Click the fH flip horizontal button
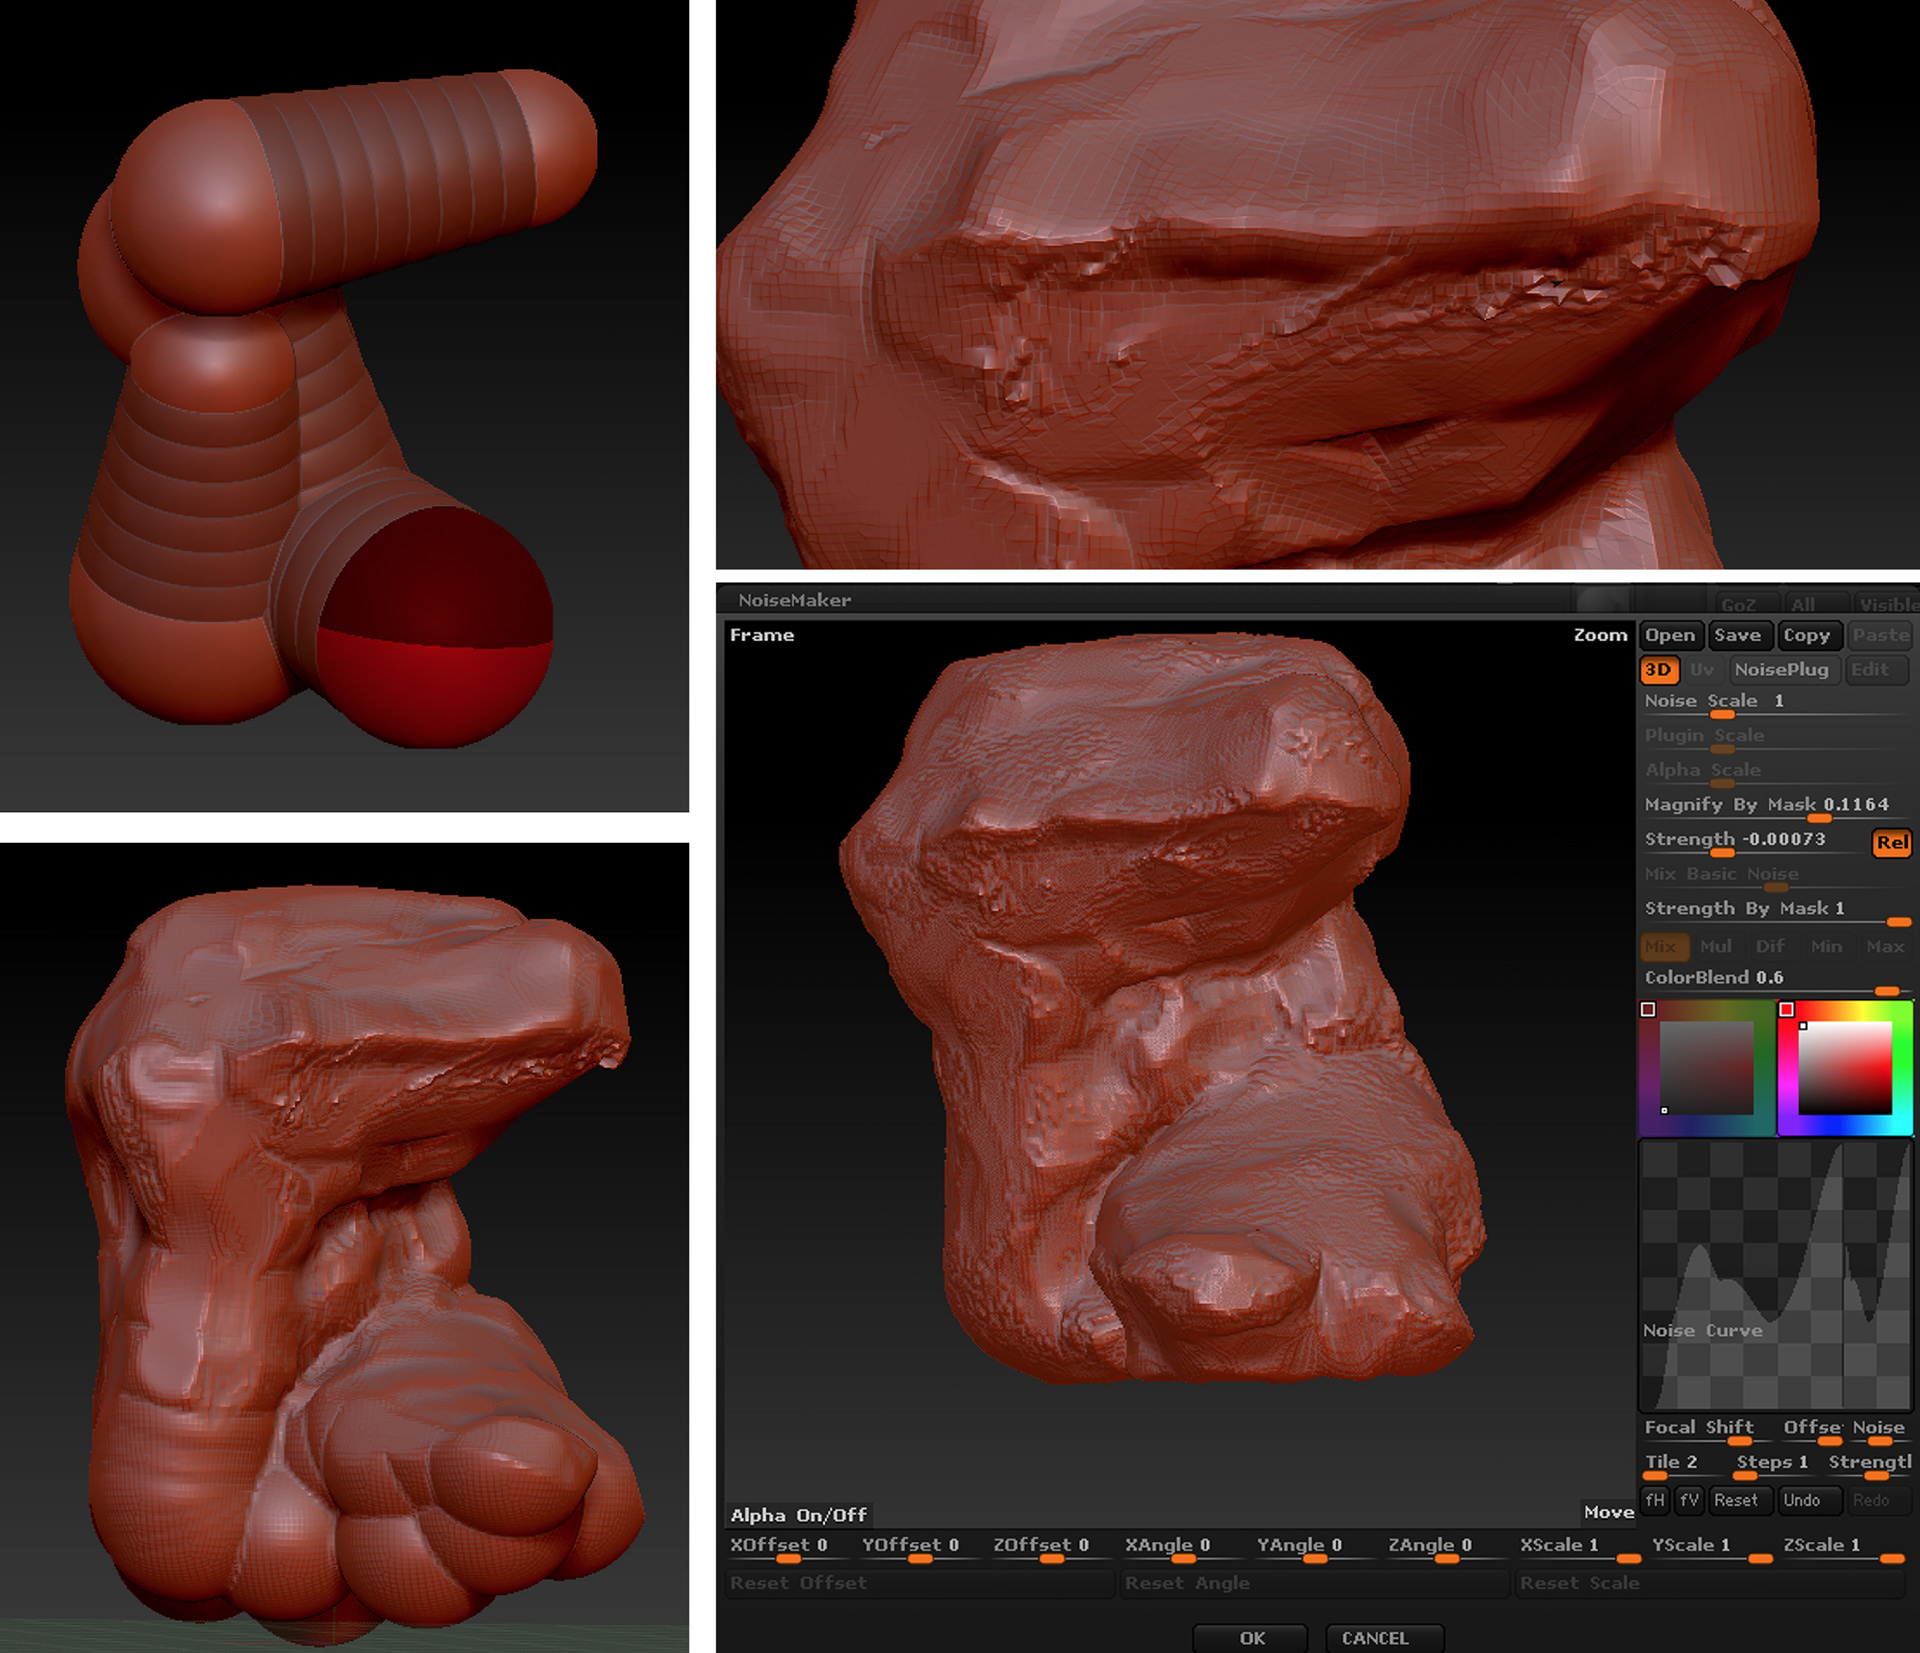The image size is (1920, 1653). point(1655,1500)
